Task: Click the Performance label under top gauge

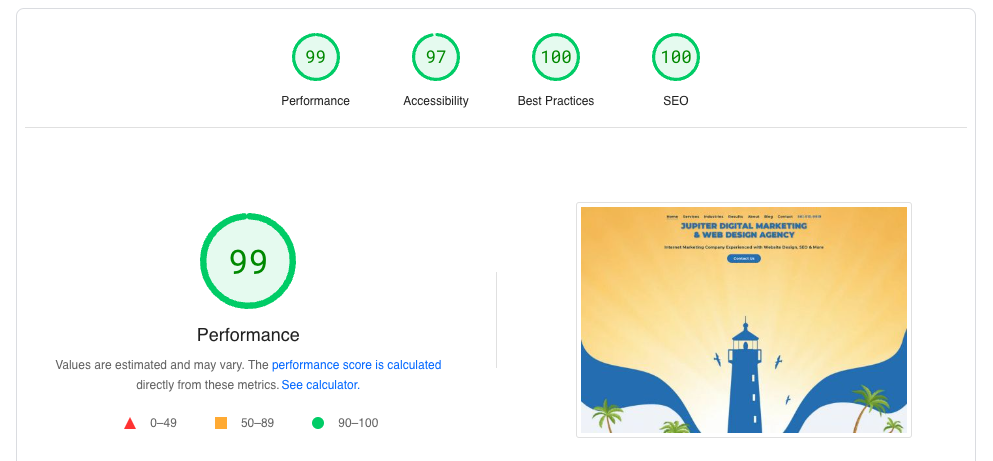Action: [315, 101]
